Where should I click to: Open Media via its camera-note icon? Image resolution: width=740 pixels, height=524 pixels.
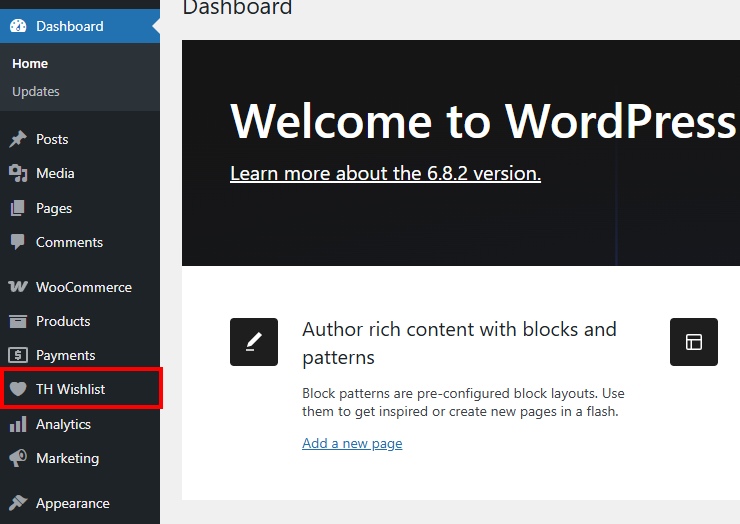(18, 173)
